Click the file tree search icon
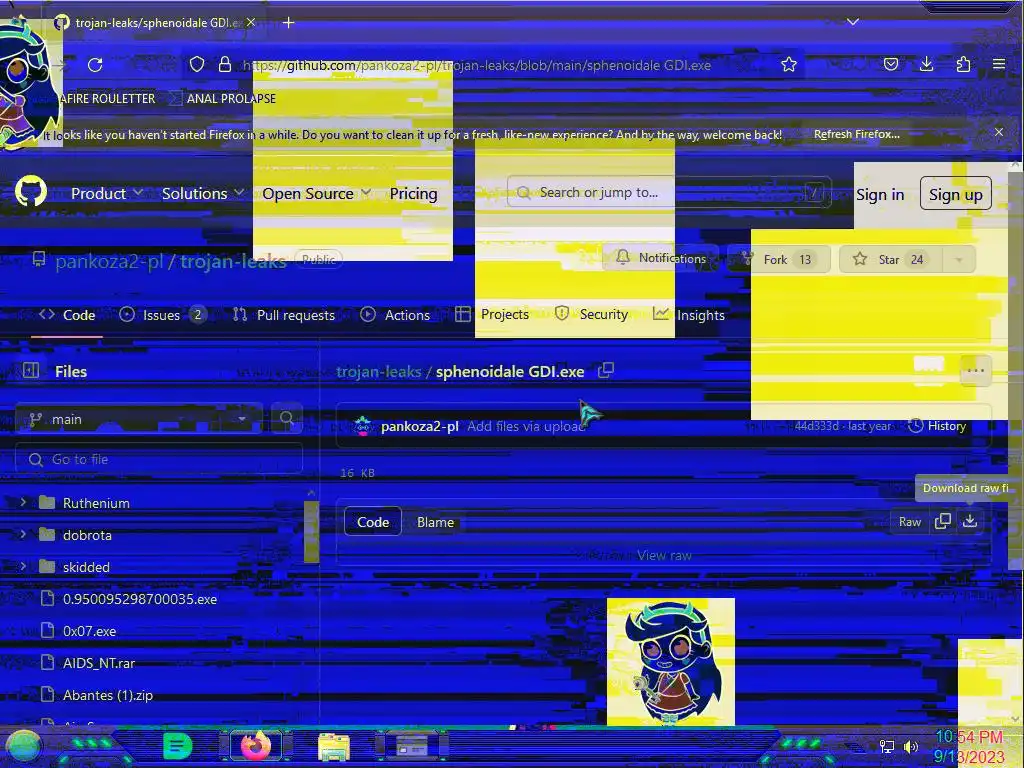 coord(287,419)
